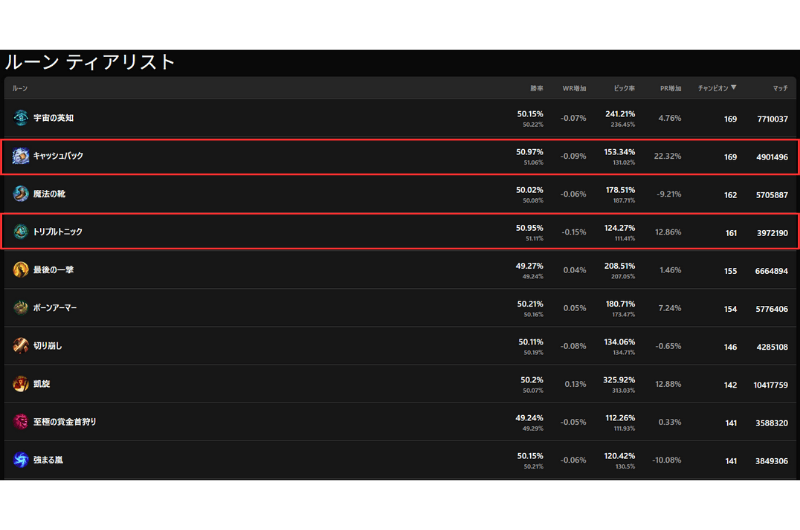The width and height of the screenshot is (800, 530).
Task: Sort by the ピック率 column header
Action: click(x=624, y=88)
